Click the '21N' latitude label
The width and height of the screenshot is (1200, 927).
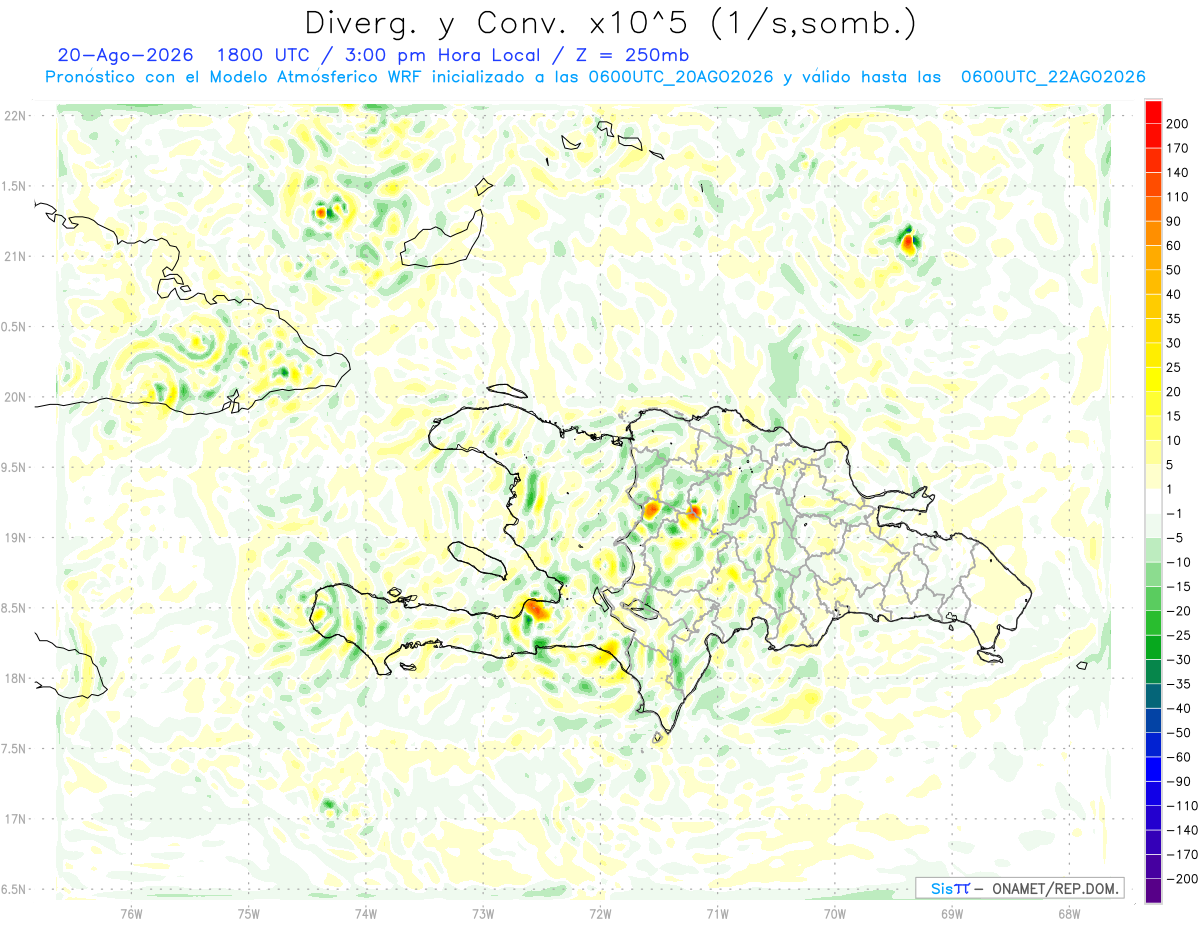14,256
